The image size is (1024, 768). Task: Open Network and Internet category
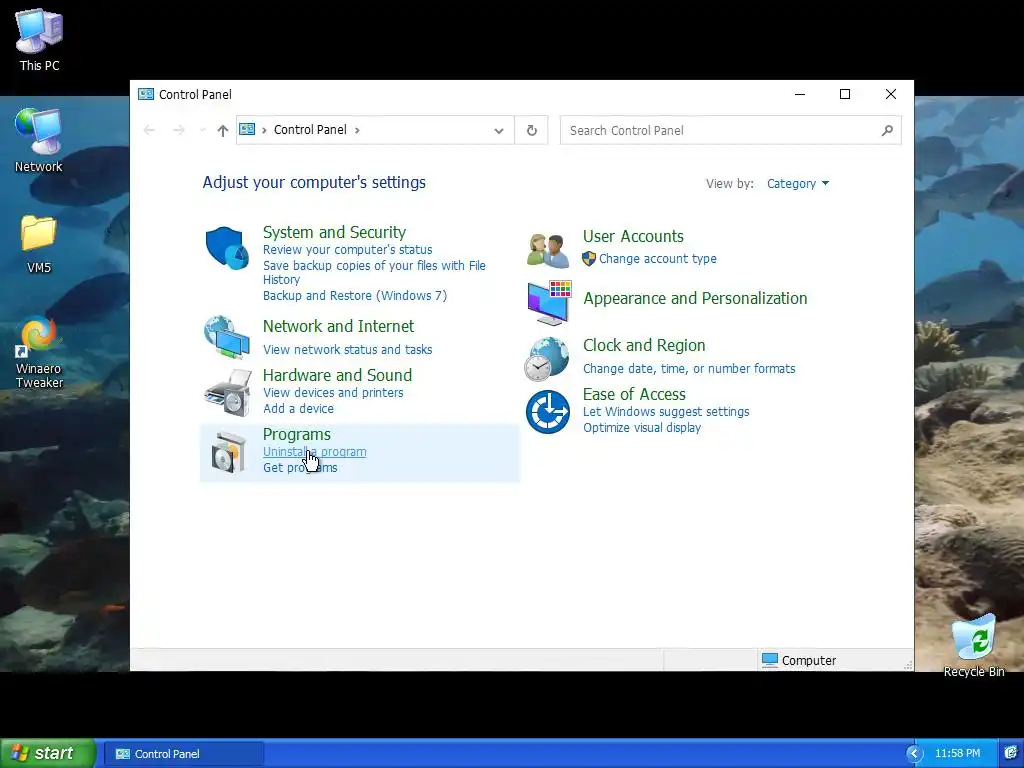coord(338,326)
